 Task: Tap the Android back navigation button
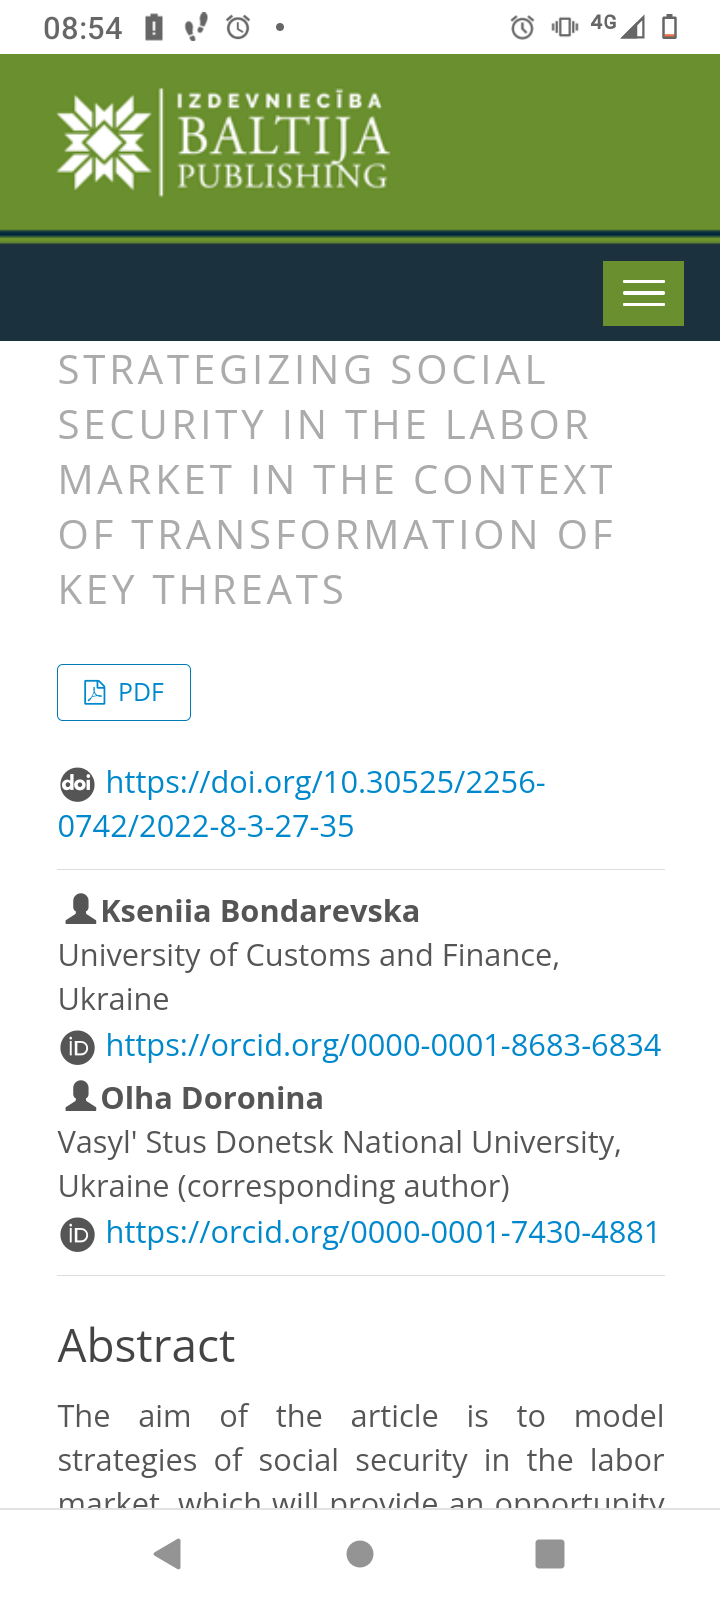pos(167,1554)
